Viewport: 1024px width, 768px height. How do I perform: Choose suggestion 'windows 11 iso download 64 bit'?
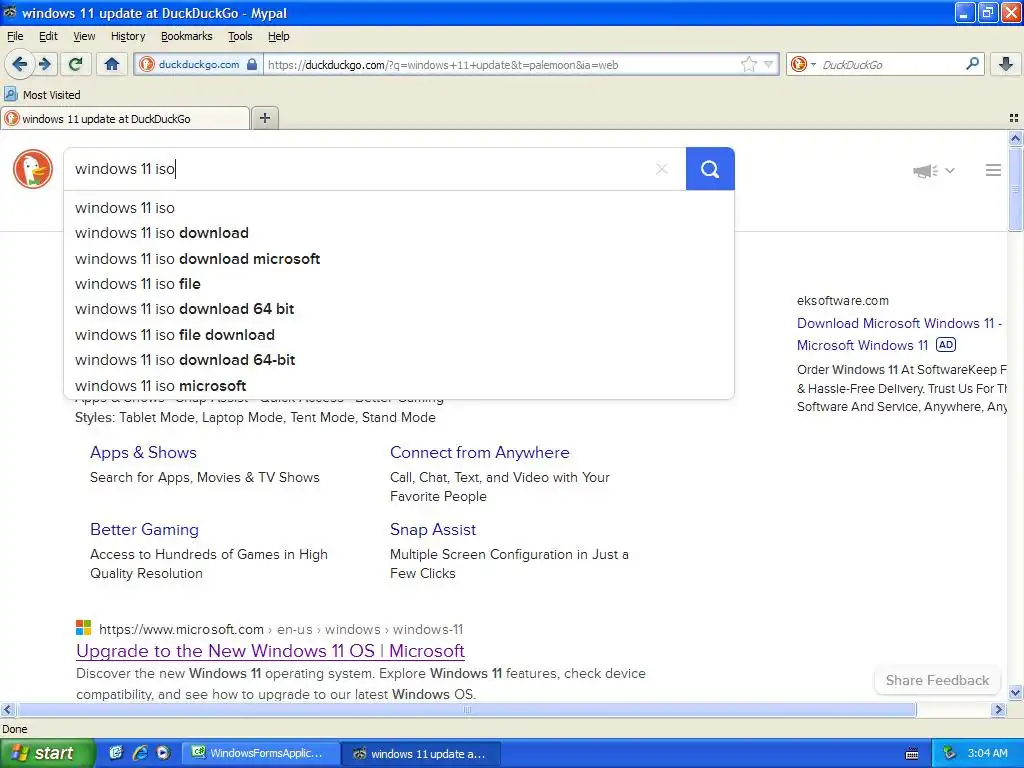point(398,309)
